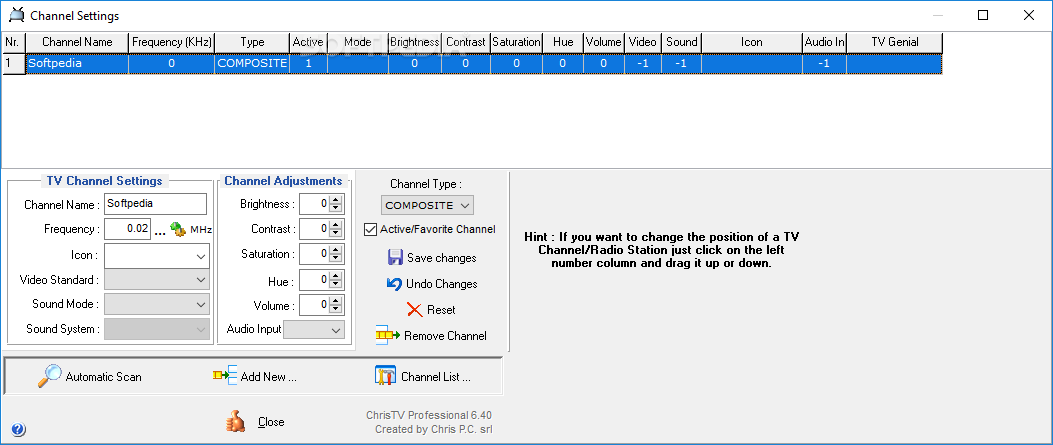Screen dimensions: 1053x445
Task: Click the Automatic Scan label
Action: tap(103, 377)
